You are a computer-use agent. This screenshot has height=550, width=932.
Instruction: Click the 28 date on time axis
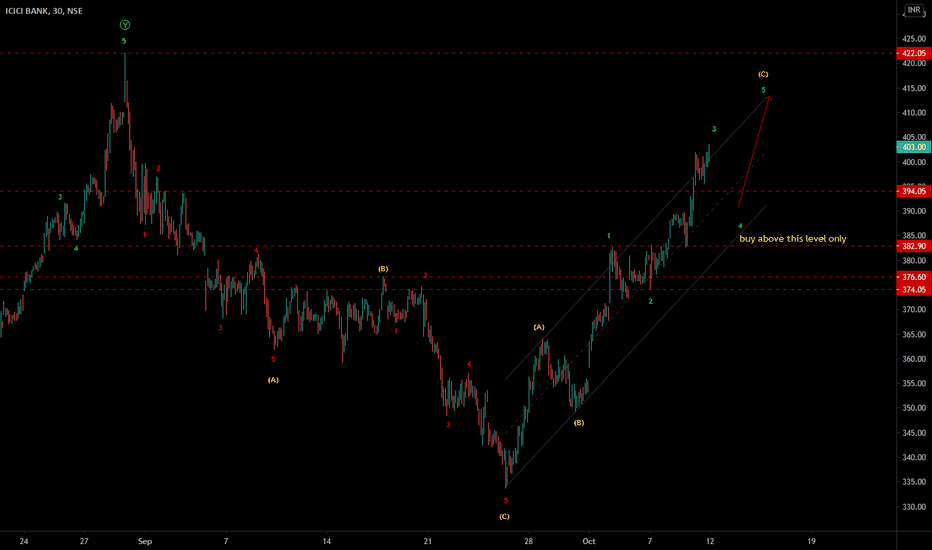[528, 541]
